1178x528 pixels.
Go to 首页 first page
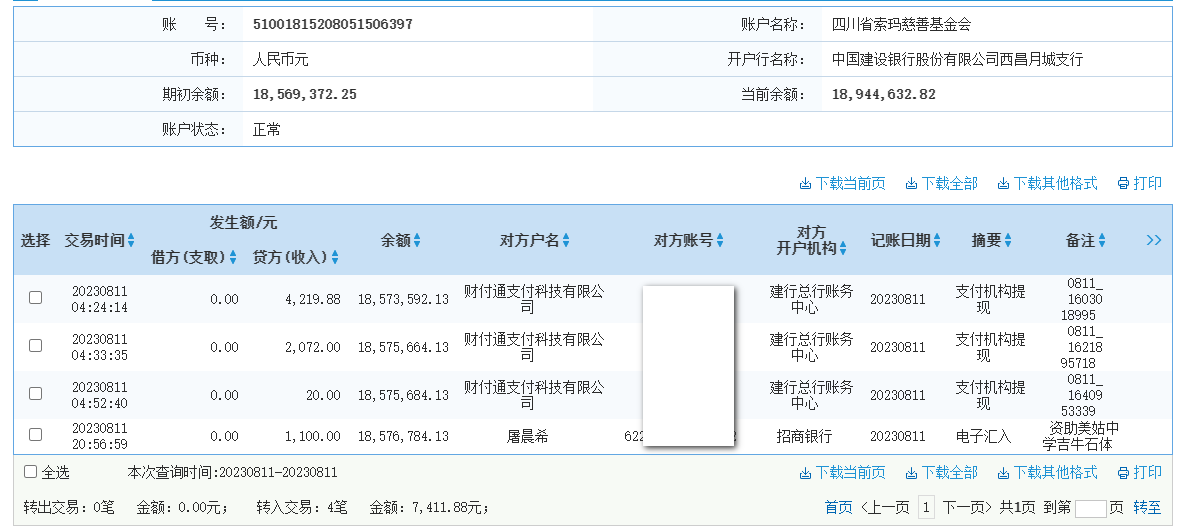click(838, 508)
